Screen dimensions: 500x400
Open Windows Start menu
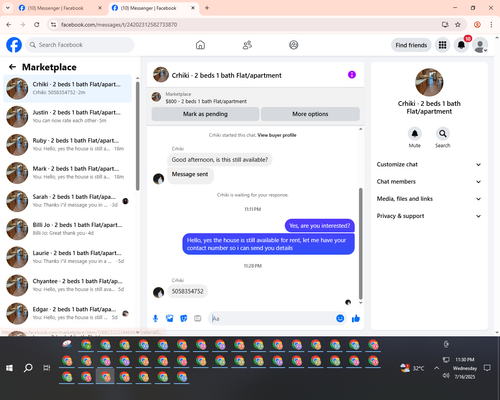9,368
